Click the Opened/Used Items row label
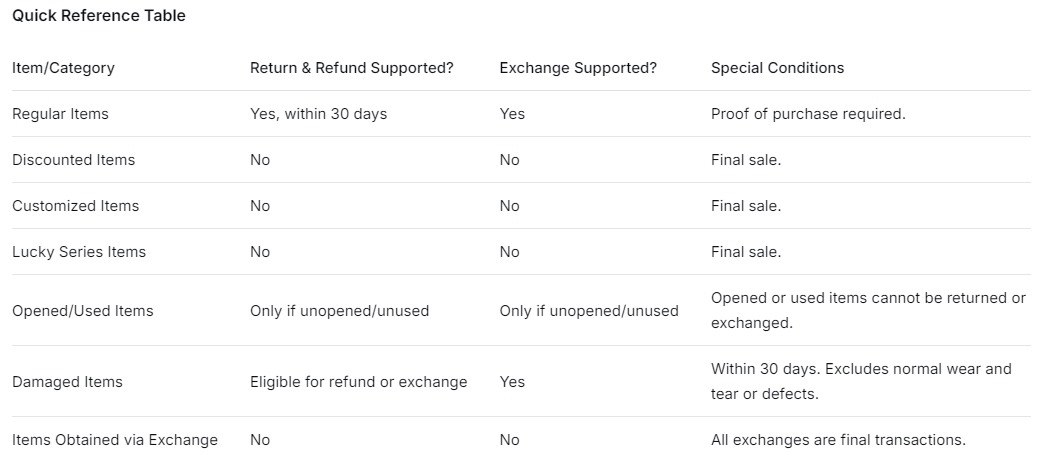The height and width of the screenshot is (461, 1041). (83, 311)
